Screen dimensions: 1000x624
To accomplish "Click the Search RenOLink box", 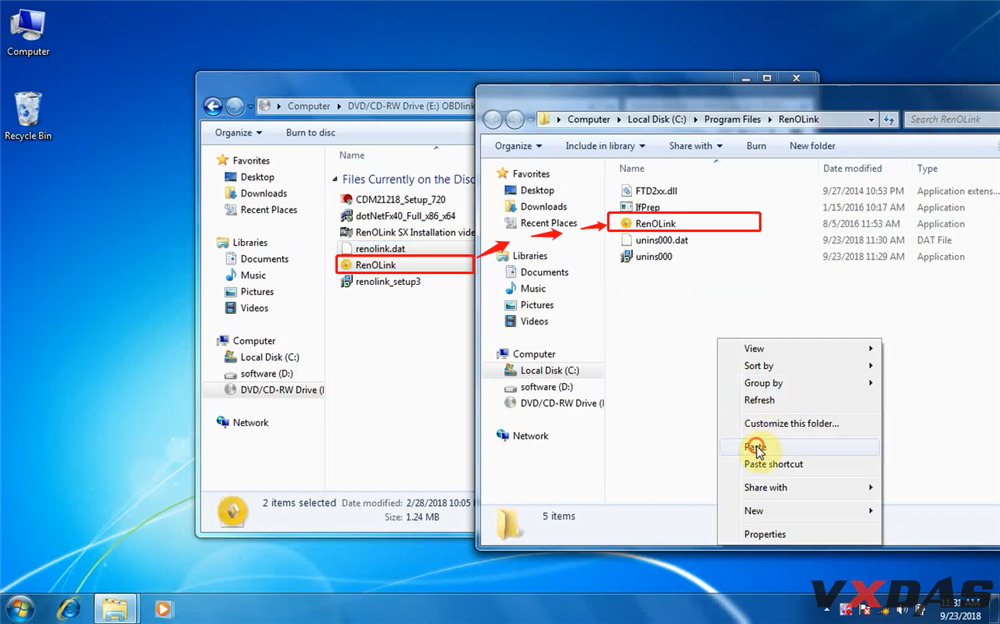I will (952, 119).
